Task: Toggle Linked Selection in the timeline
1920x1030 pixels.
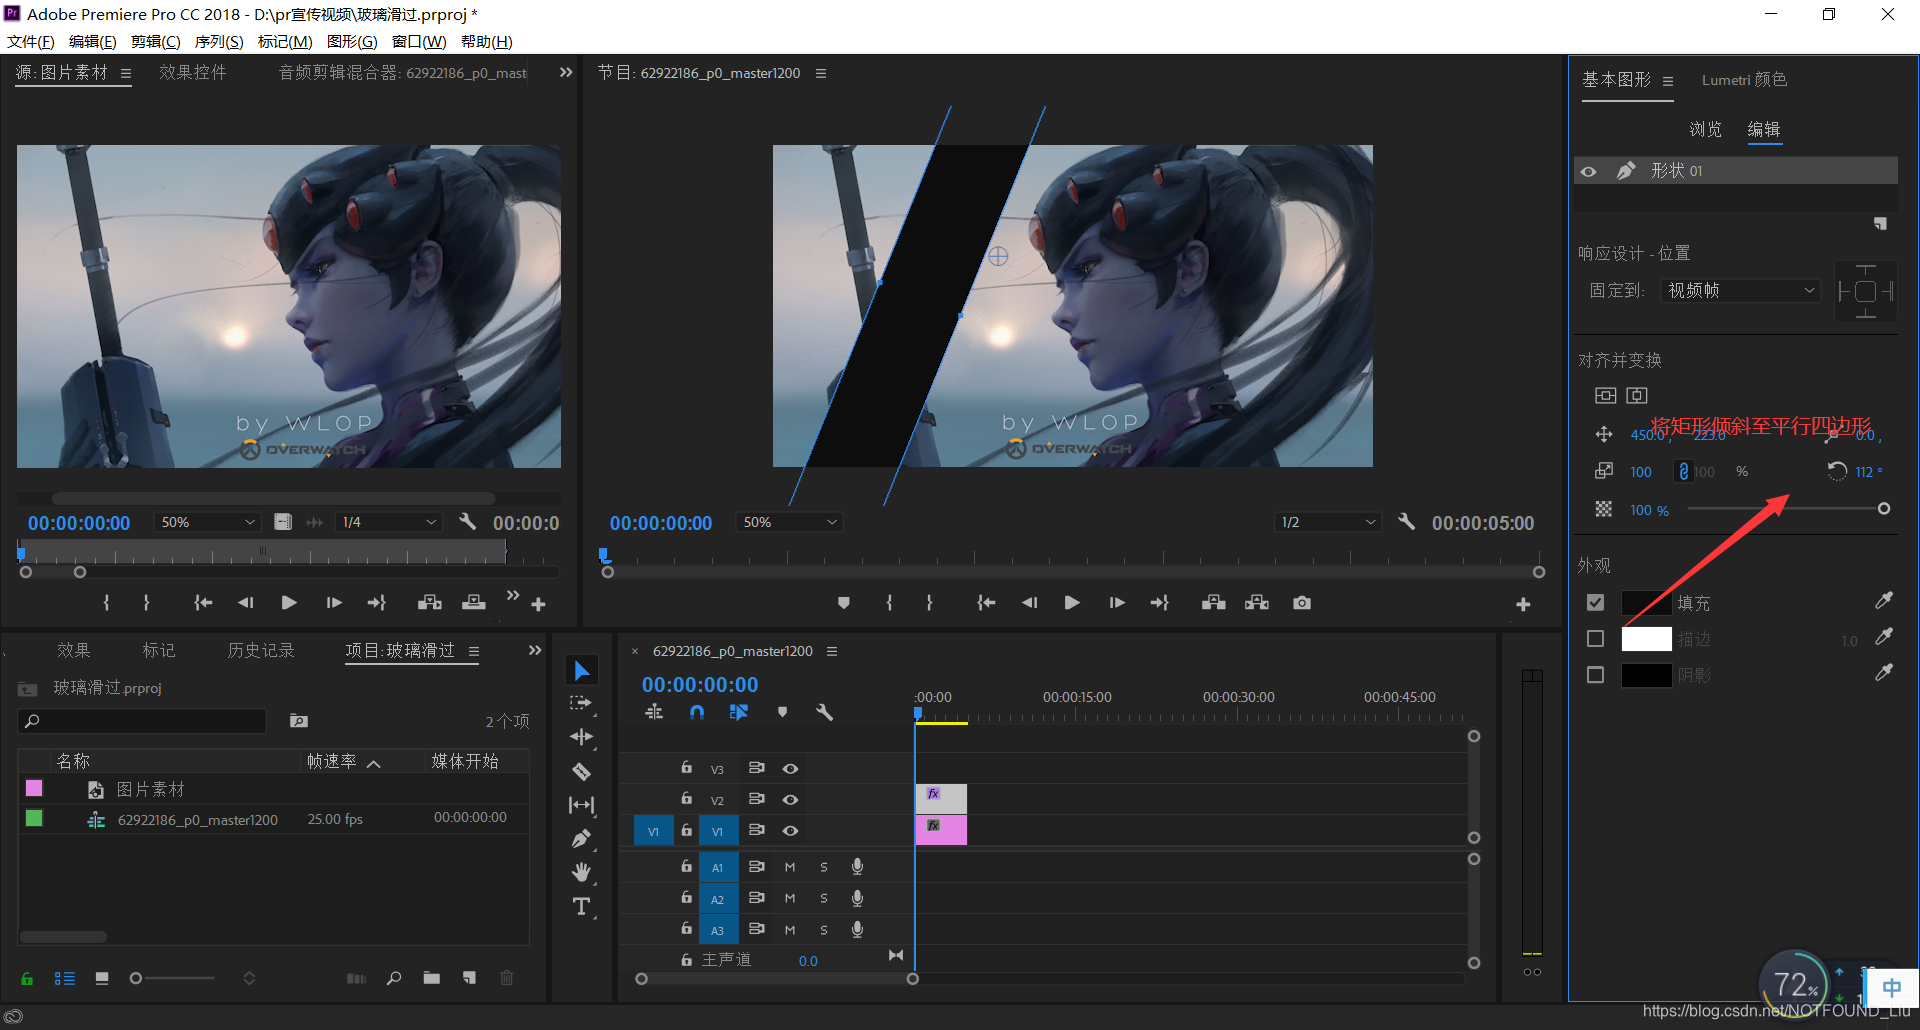Action: 739,712
